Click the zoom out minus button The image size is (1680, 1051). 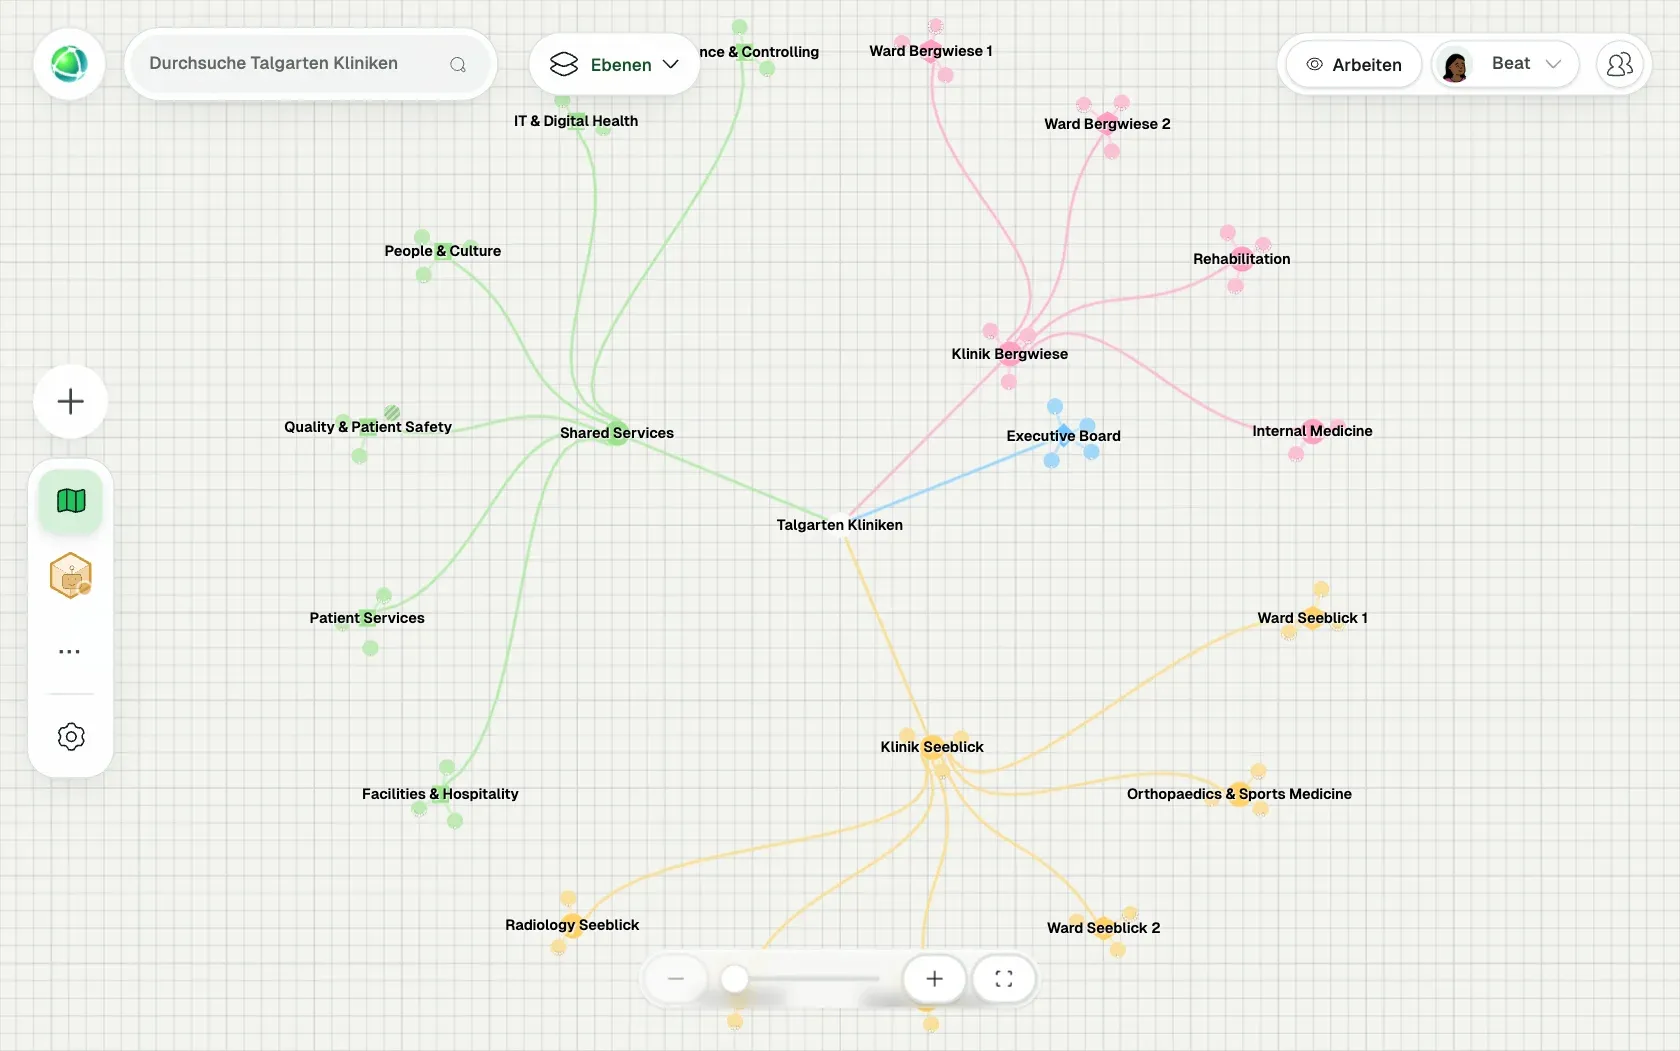coord(676,979)
